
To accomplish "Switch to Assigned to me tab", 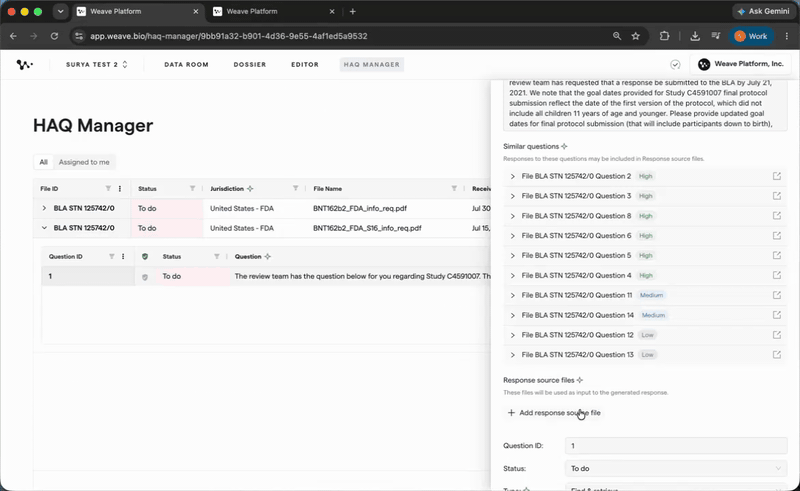I will click(x=84, y=162).
